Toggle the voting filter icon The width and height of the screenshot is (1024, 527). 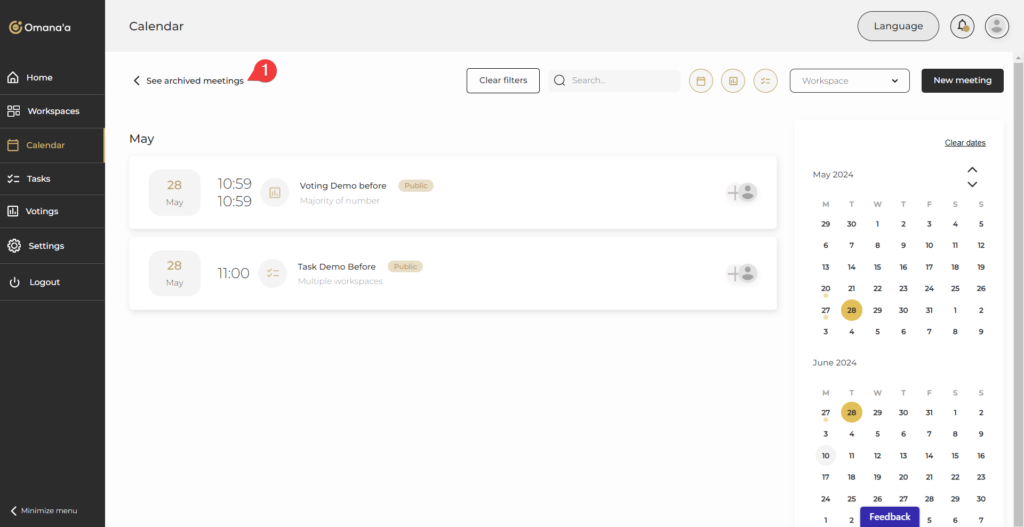(x=733, y=81)
